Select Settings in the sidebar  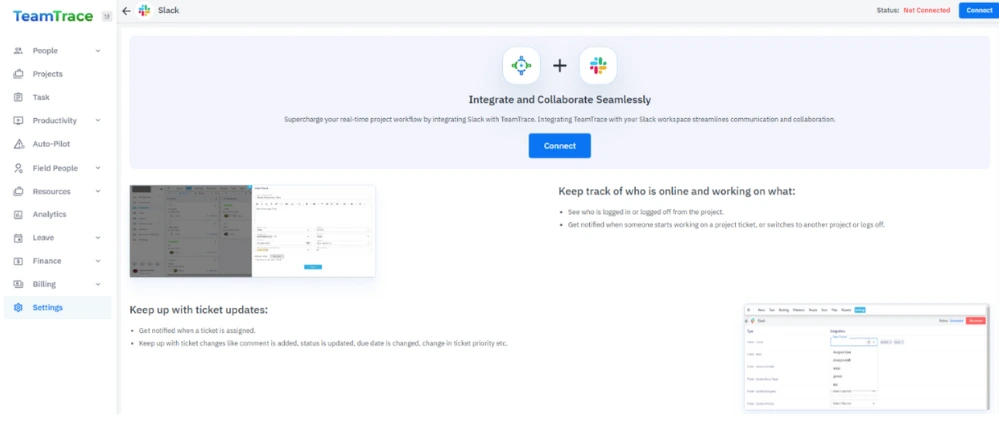[57, 308]
